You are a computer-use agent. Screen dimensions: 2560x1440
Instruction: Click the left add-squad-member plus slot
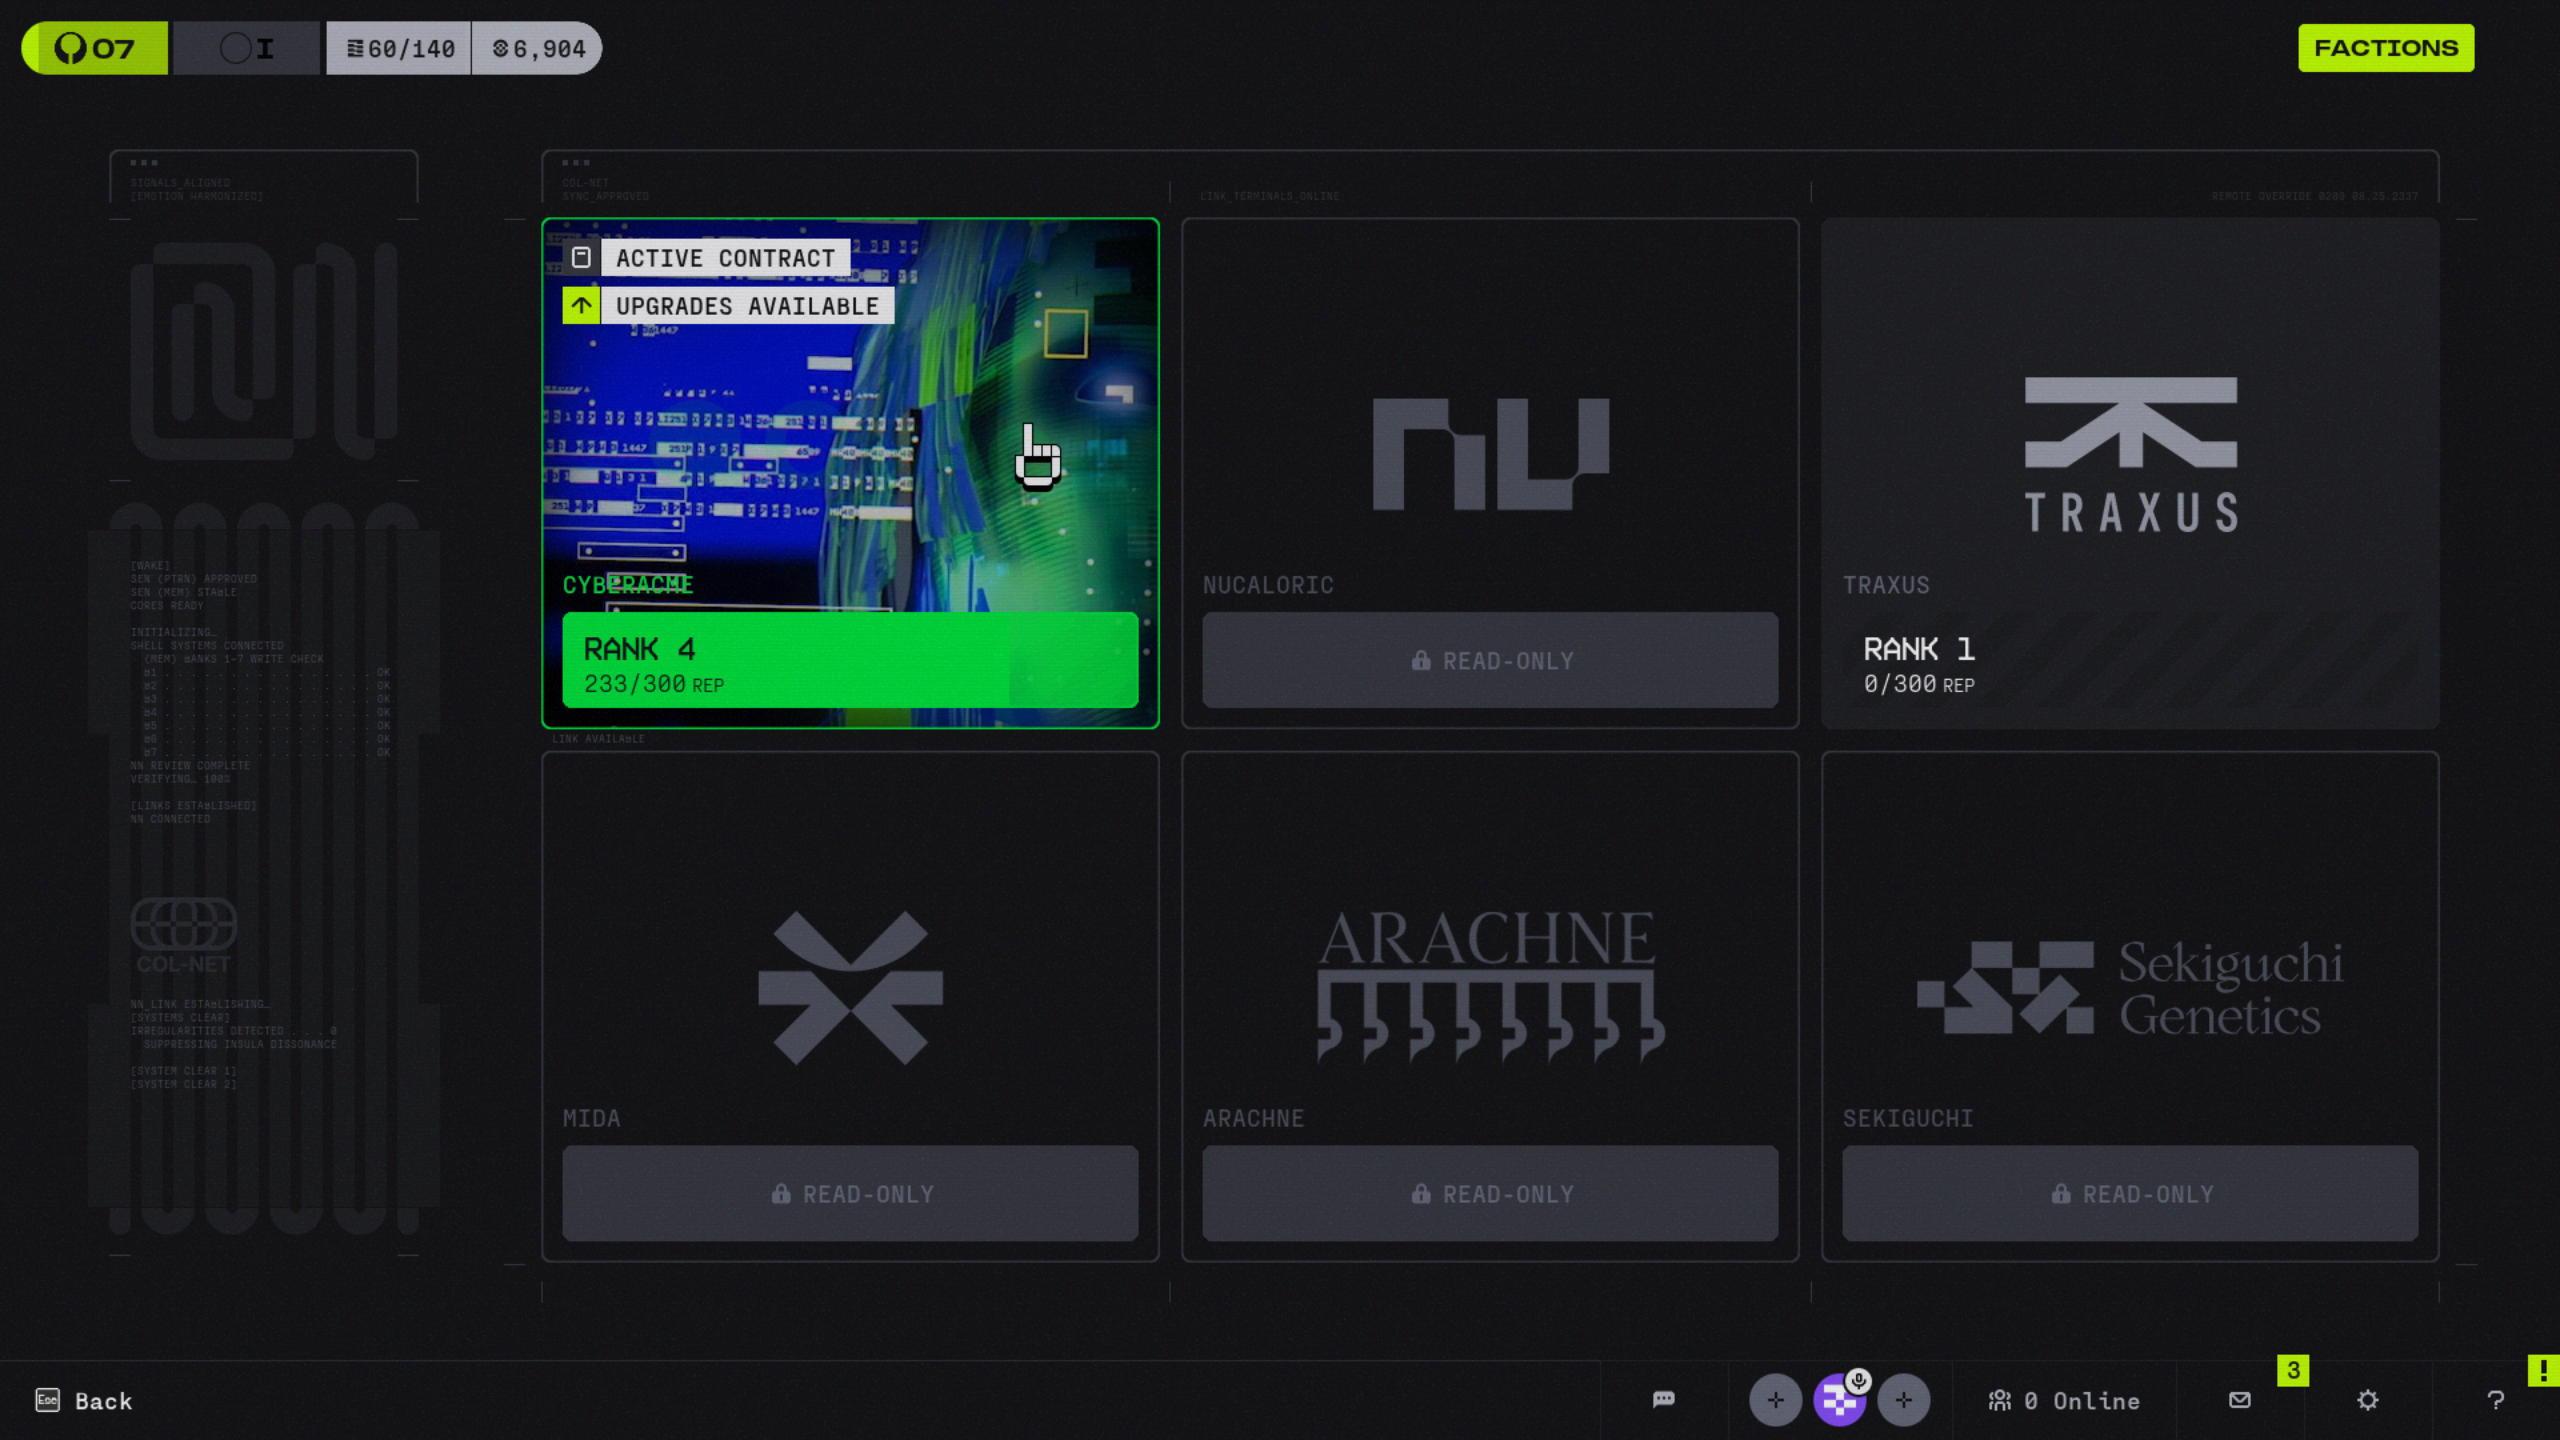point(1775,1400)
